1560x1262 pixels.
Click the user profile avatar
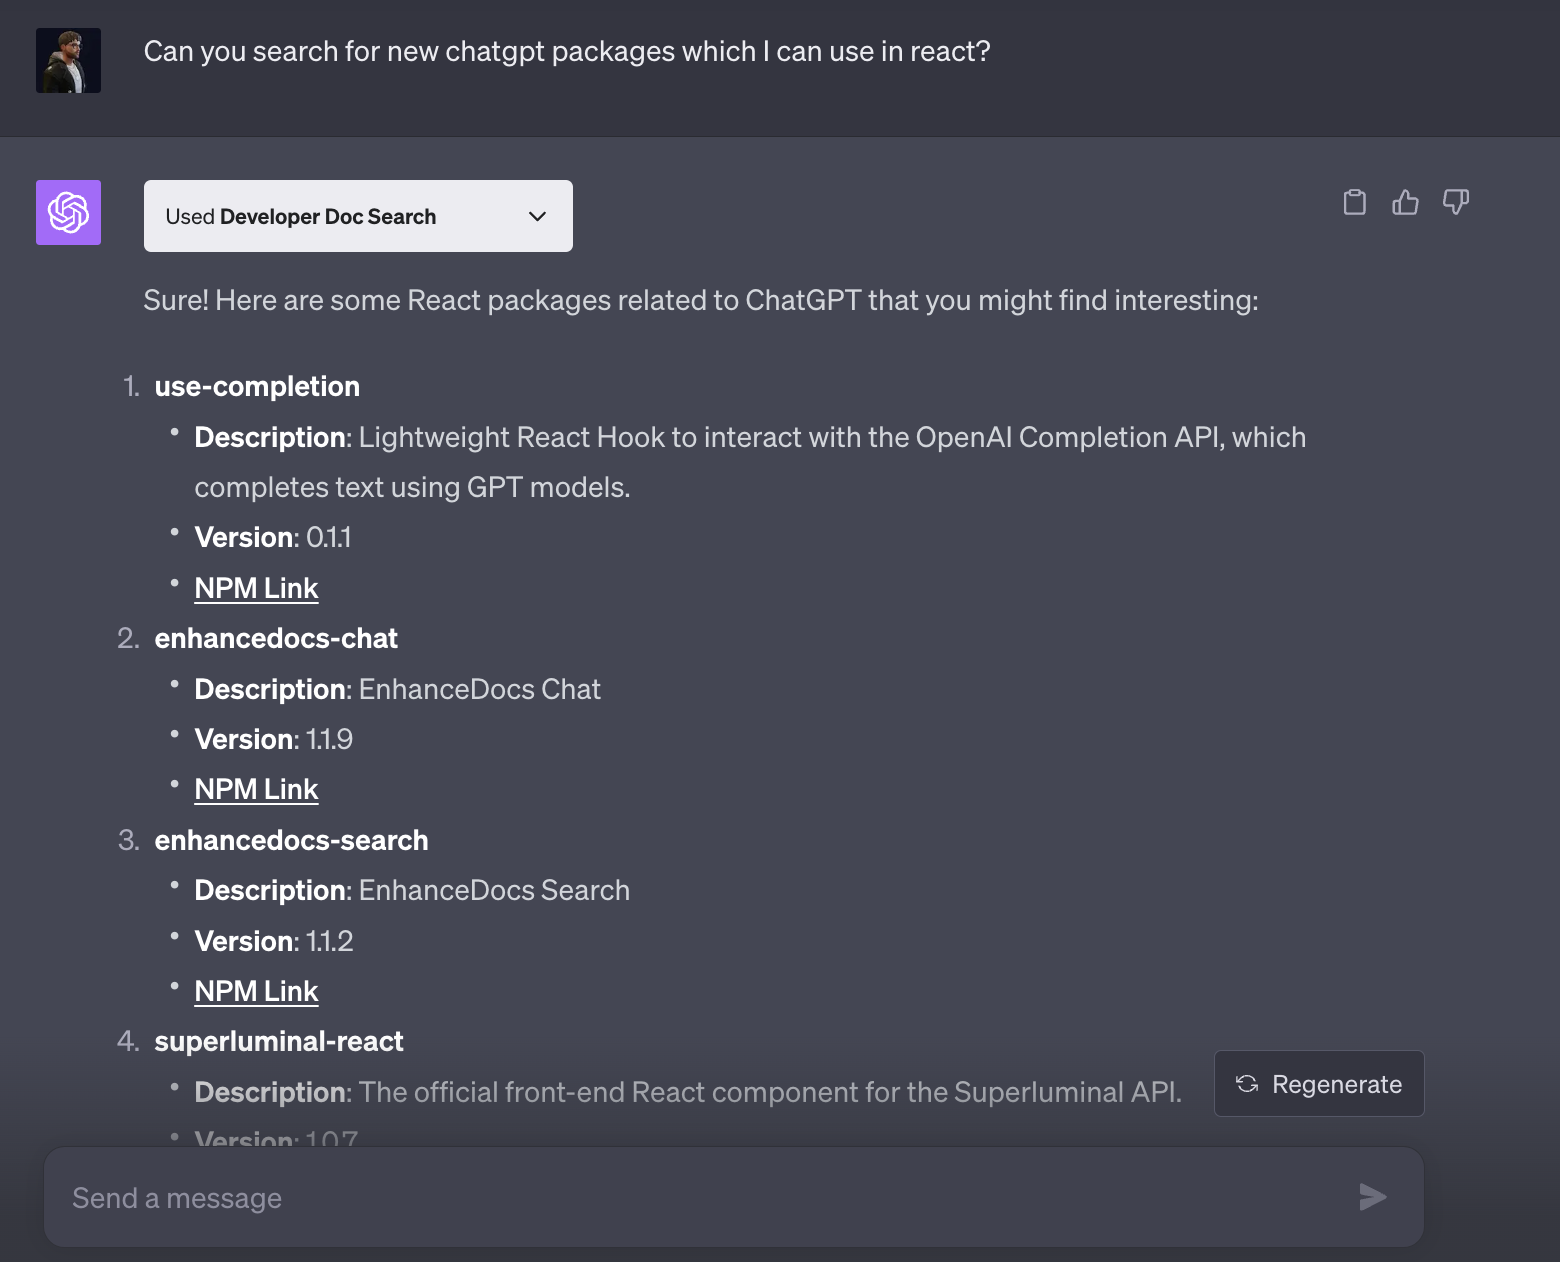point(68,61)
